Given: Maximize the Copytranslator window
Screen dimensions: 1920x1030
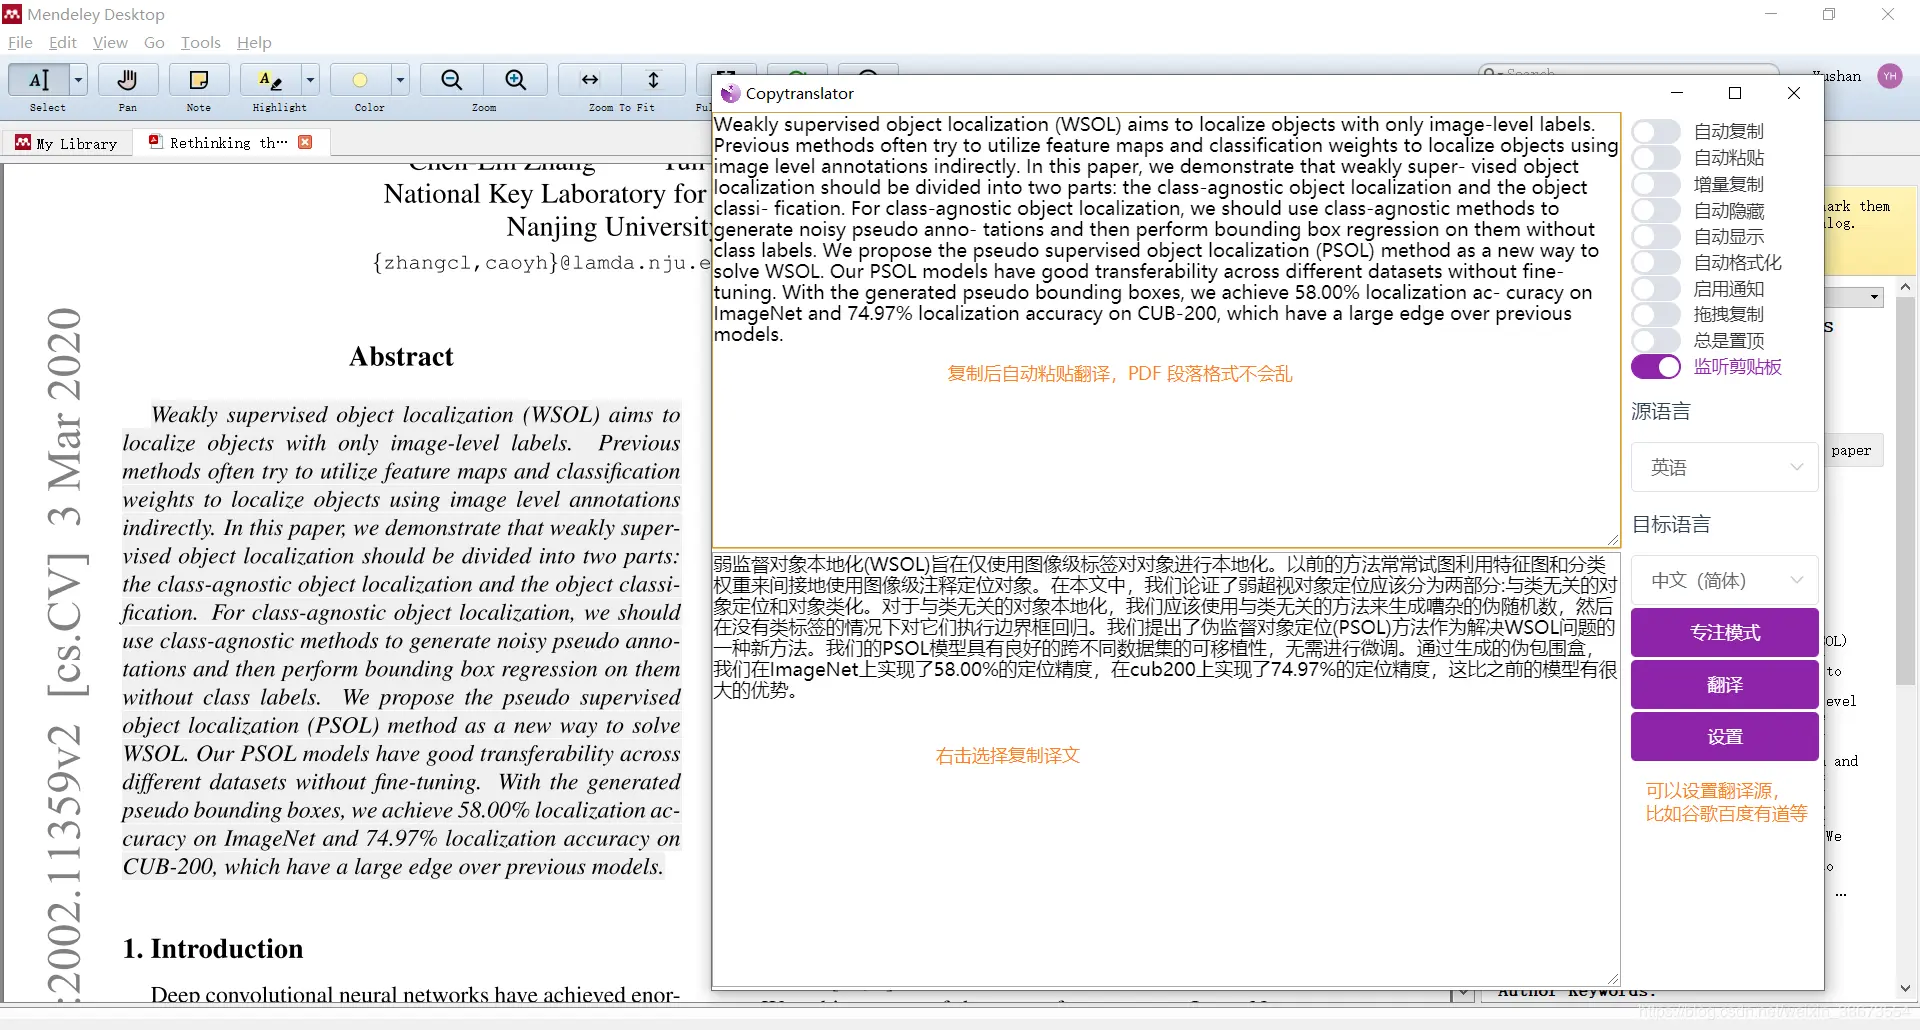Looking at the screenshot, I should coord(1735,93).
